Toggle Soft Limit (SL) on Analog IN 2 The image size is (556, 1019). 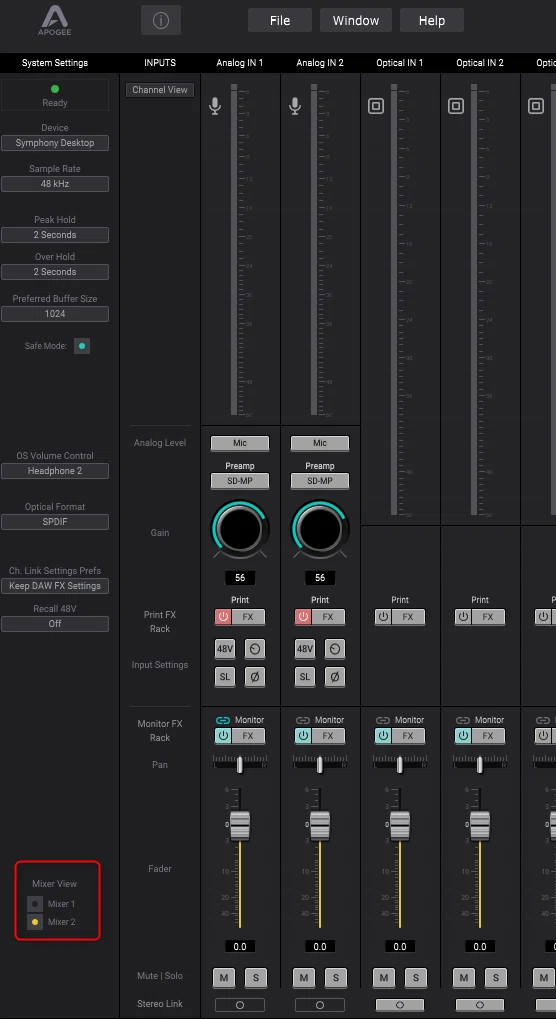[305, 677]
